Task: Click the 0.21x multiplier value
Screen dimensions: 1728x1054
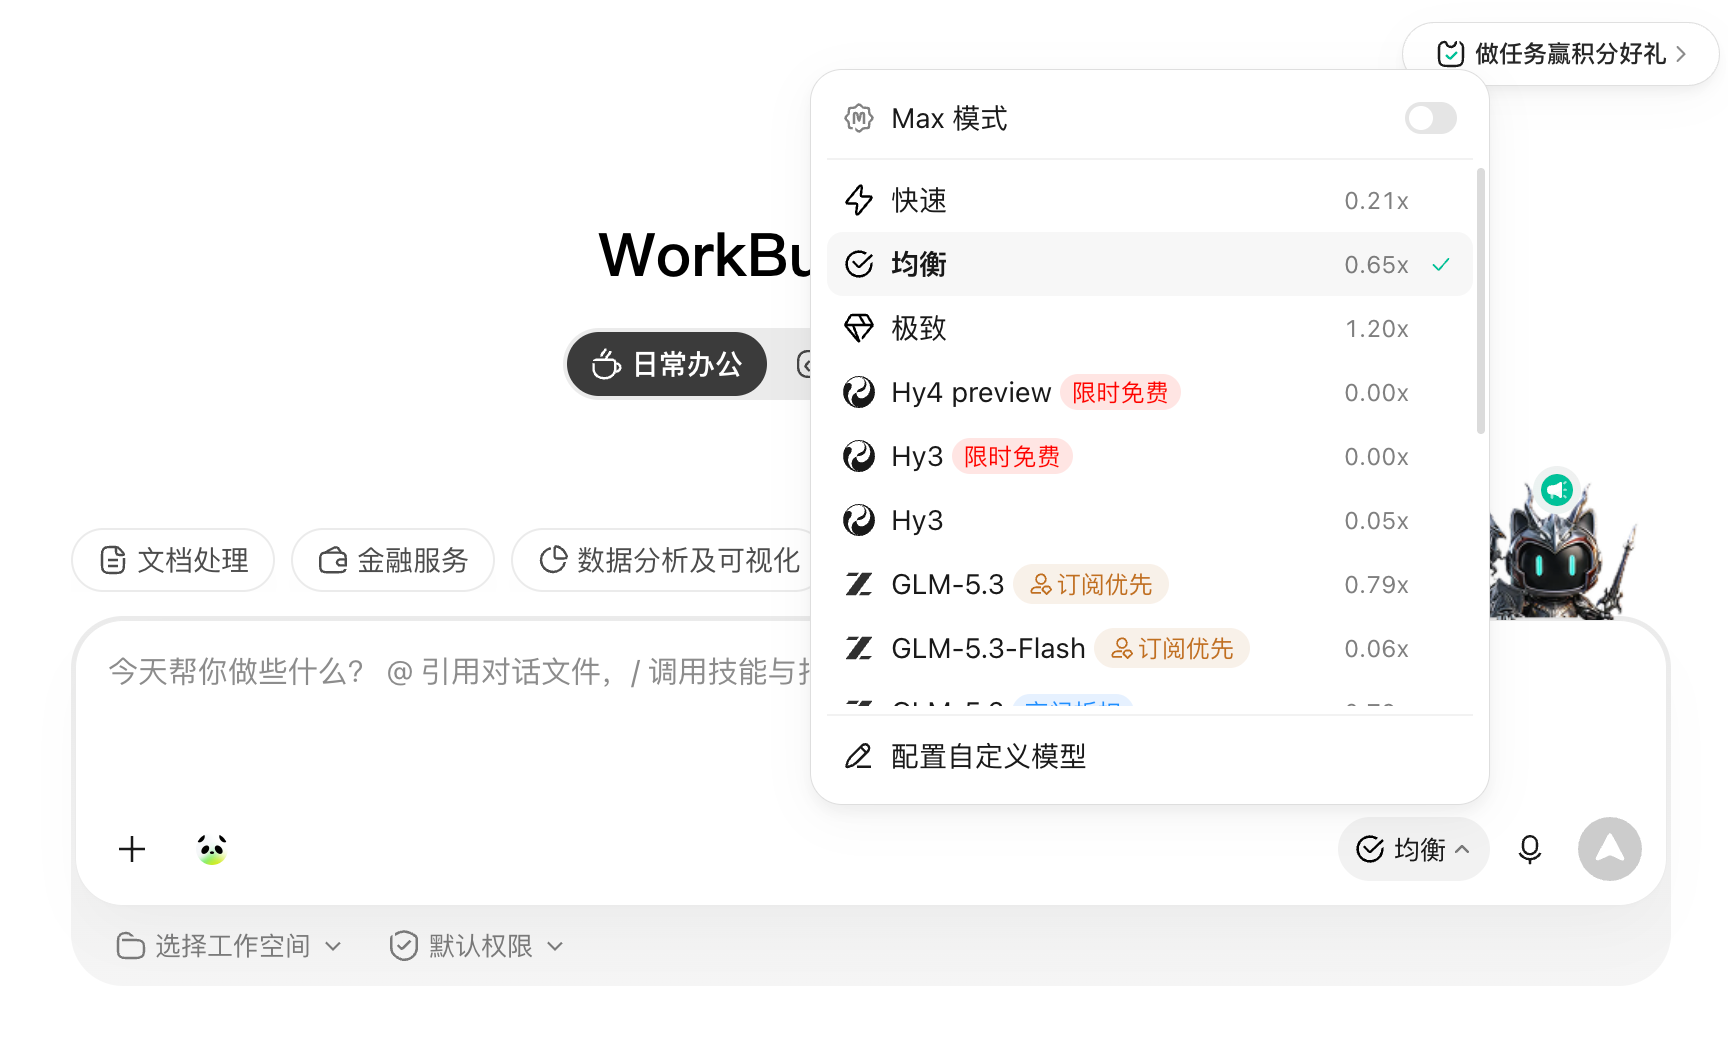Action: pos(1376,200)
